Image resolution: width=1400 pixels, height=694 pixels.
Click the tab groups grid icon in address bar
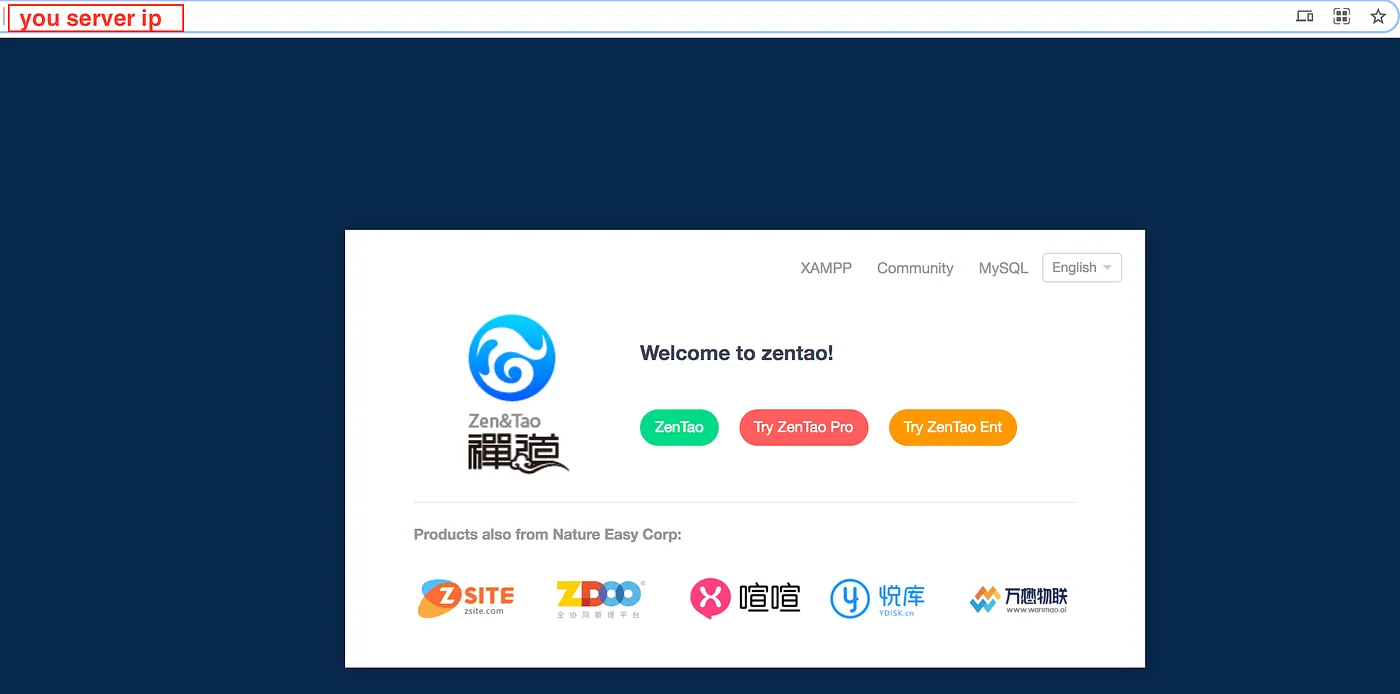tap(1342, 16)
